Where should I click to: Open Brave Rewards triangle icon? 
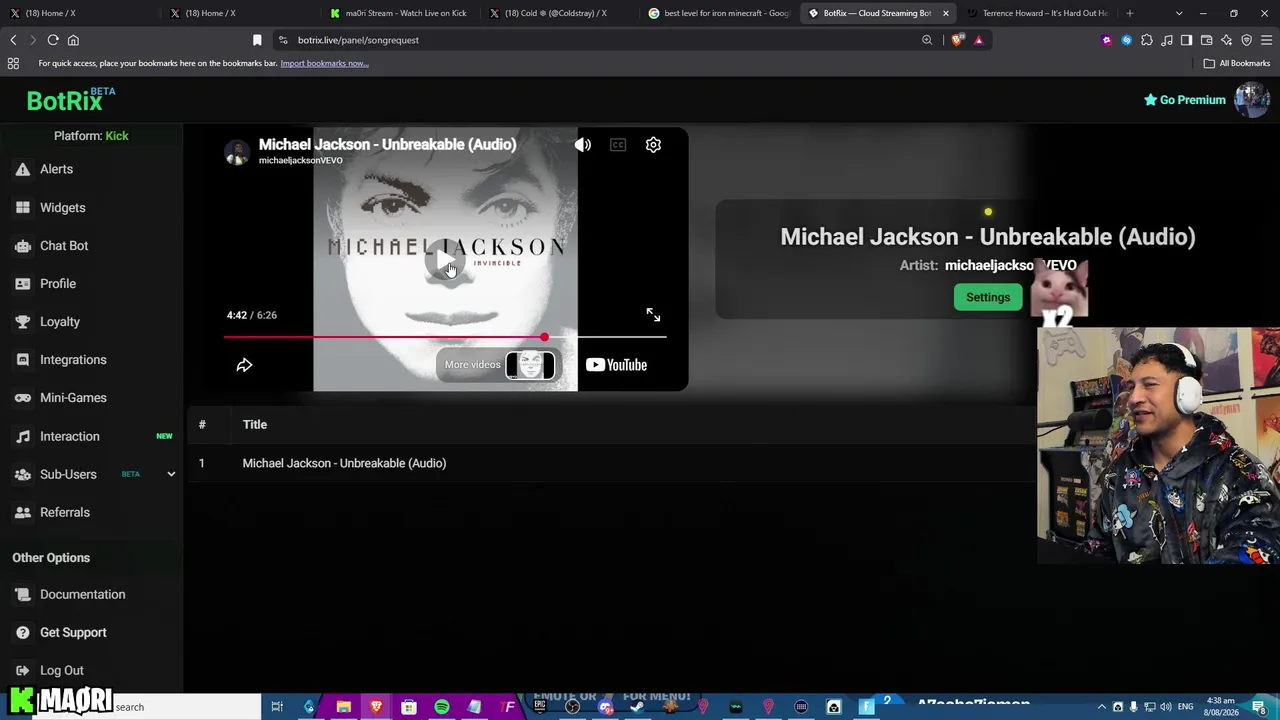click(978, 40)
